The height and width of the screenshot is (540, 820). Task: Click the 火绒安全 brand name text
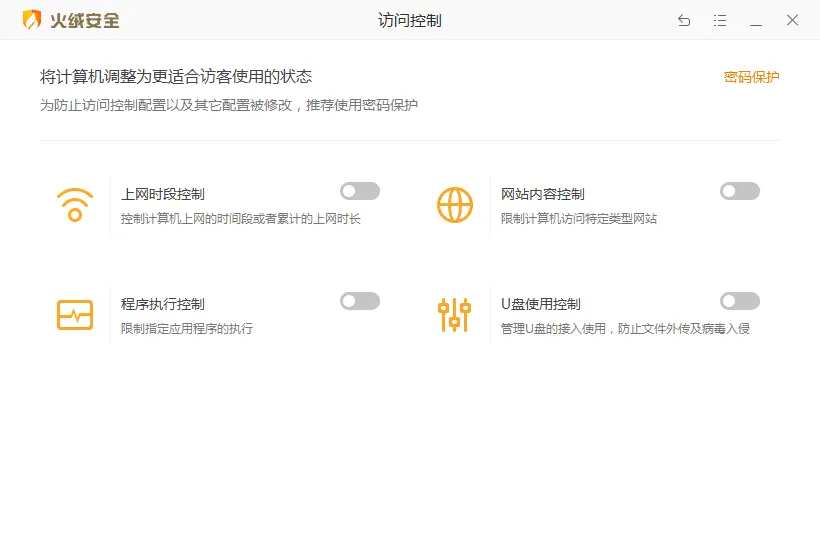click(x=85, y=20)
